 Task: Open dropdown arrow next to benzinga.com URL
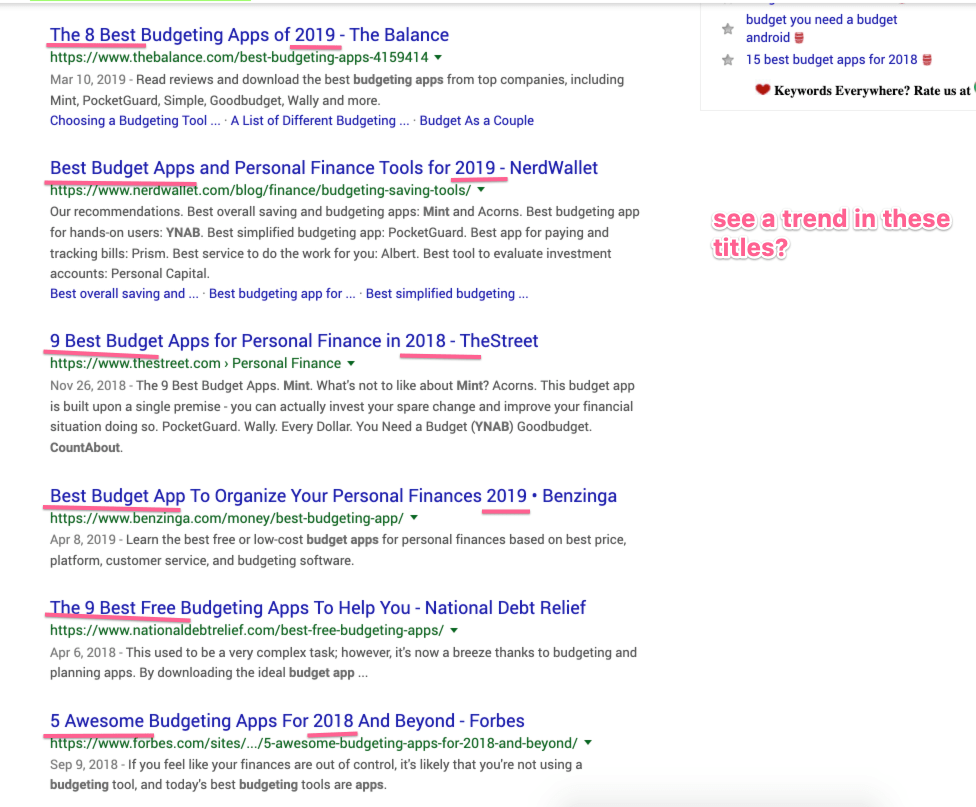click(x=414, y=518)
